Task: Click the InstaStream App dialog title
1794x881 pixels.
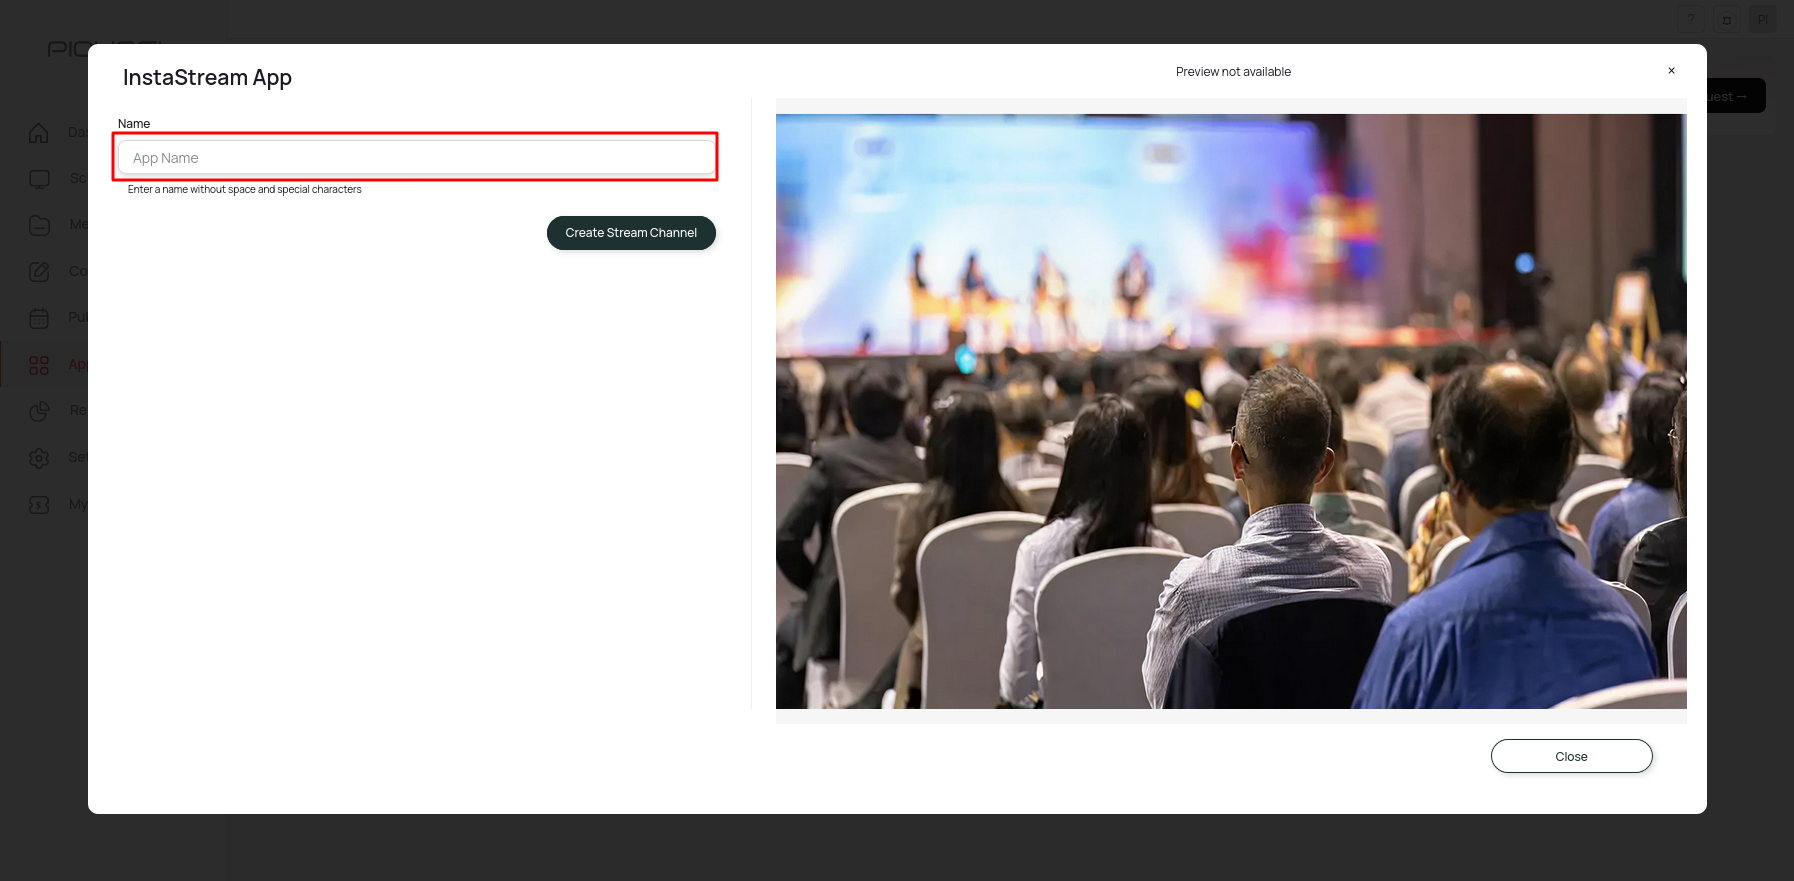Action: pos(207,78)
